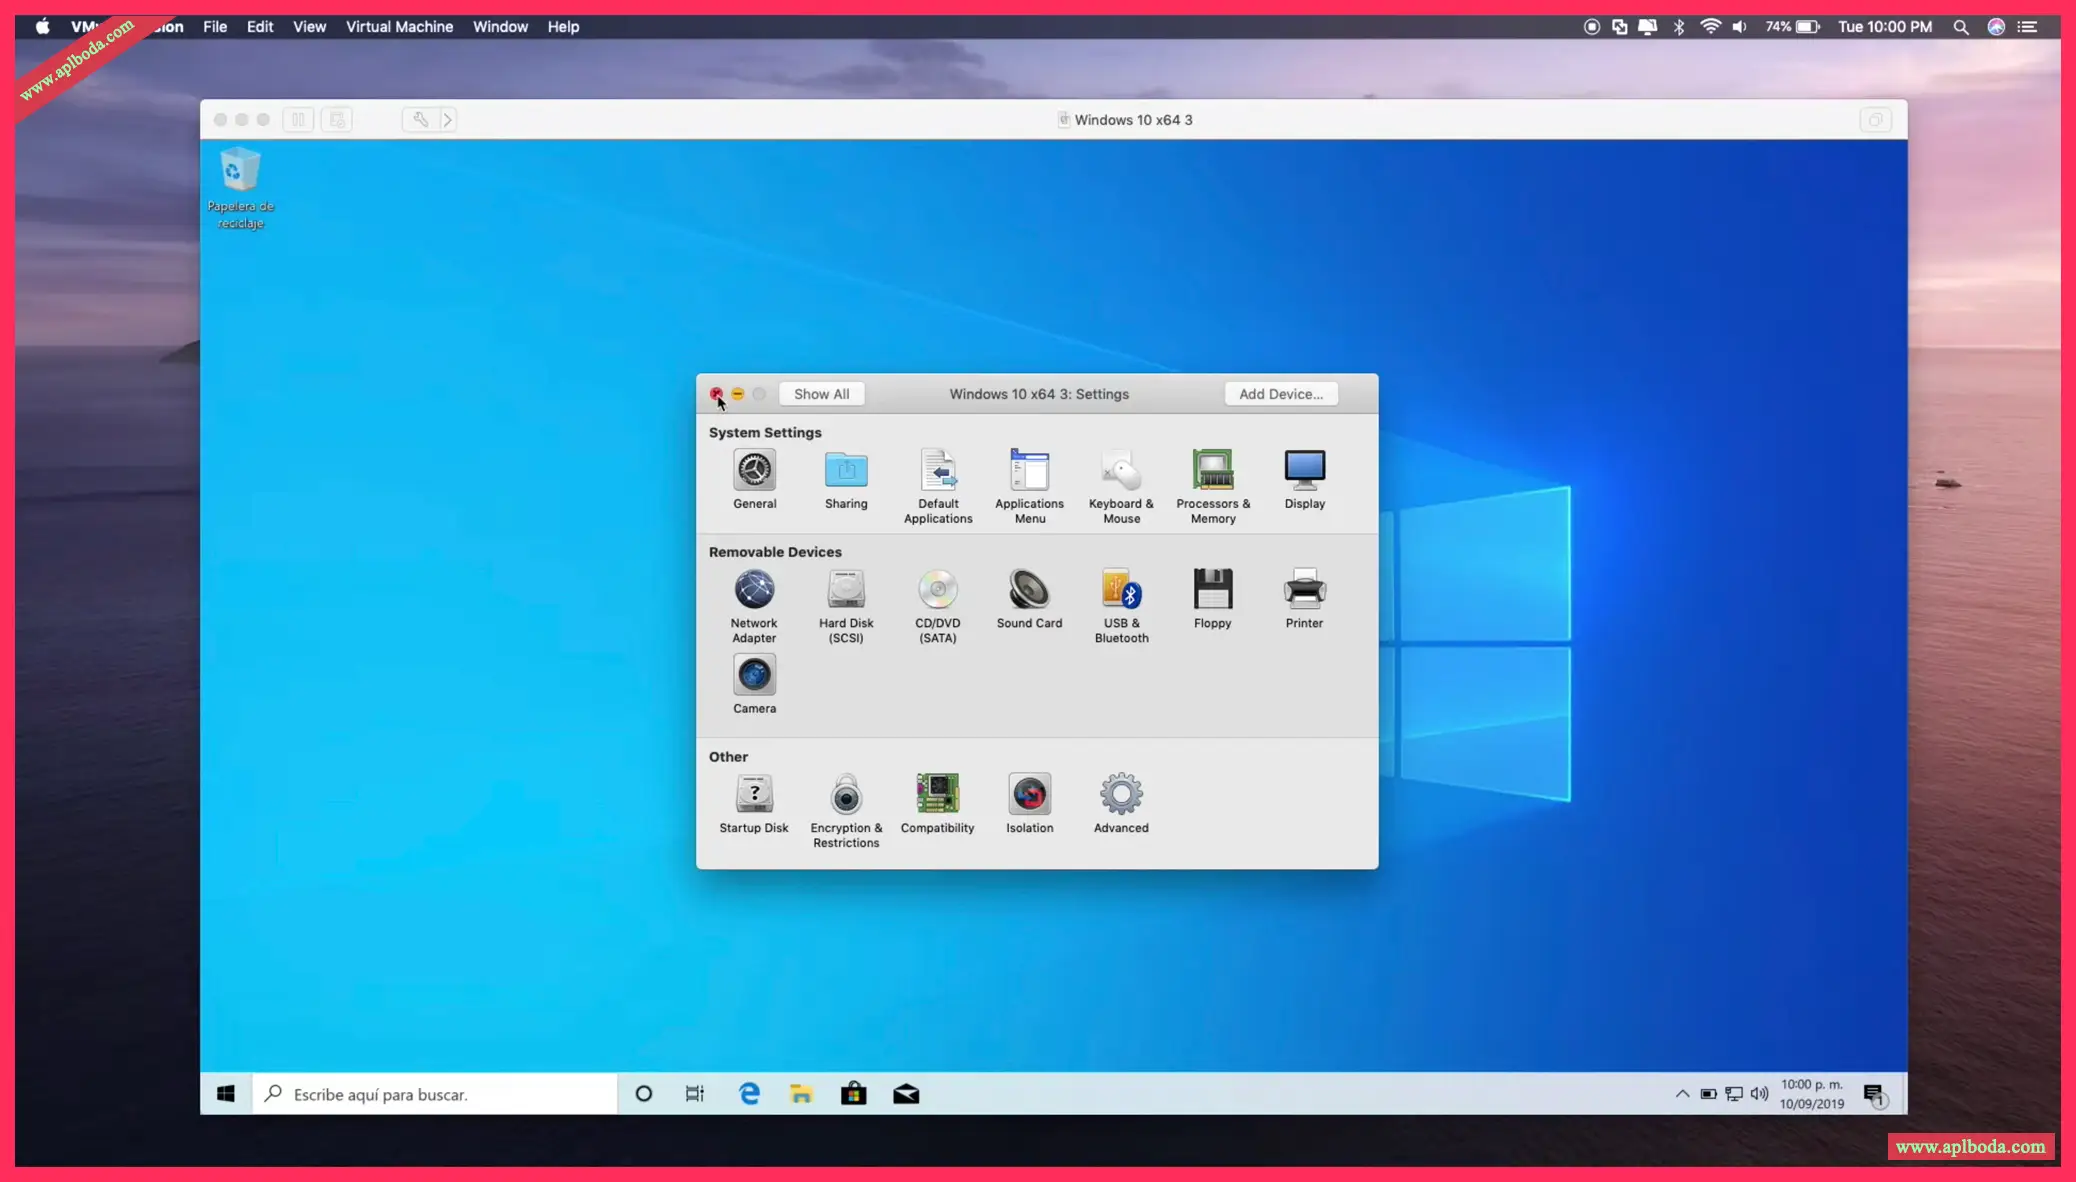Click the menu bar date and time
The width and height of the screenshot is (2076, 1182).
click(1885, 27)
